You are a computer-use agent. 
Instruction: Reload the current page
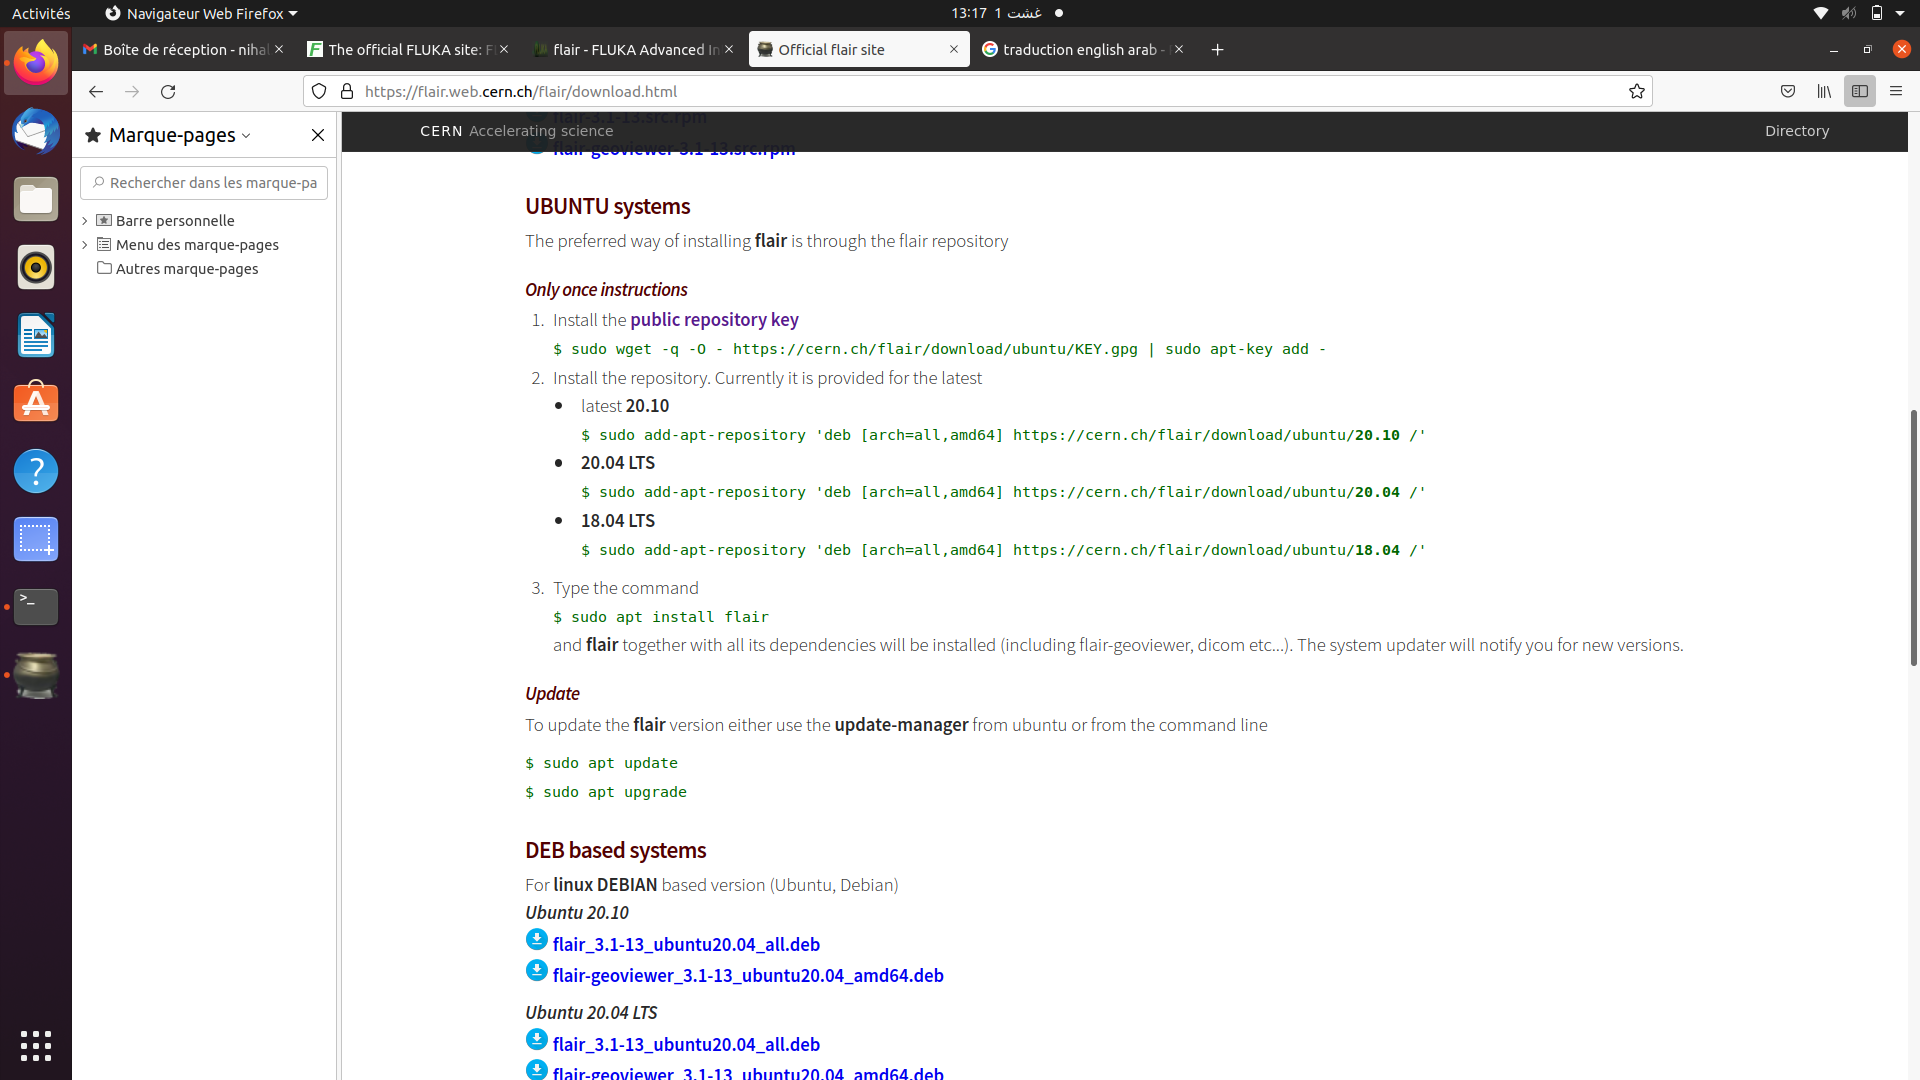pyautogui.click(x=168, y=91)
